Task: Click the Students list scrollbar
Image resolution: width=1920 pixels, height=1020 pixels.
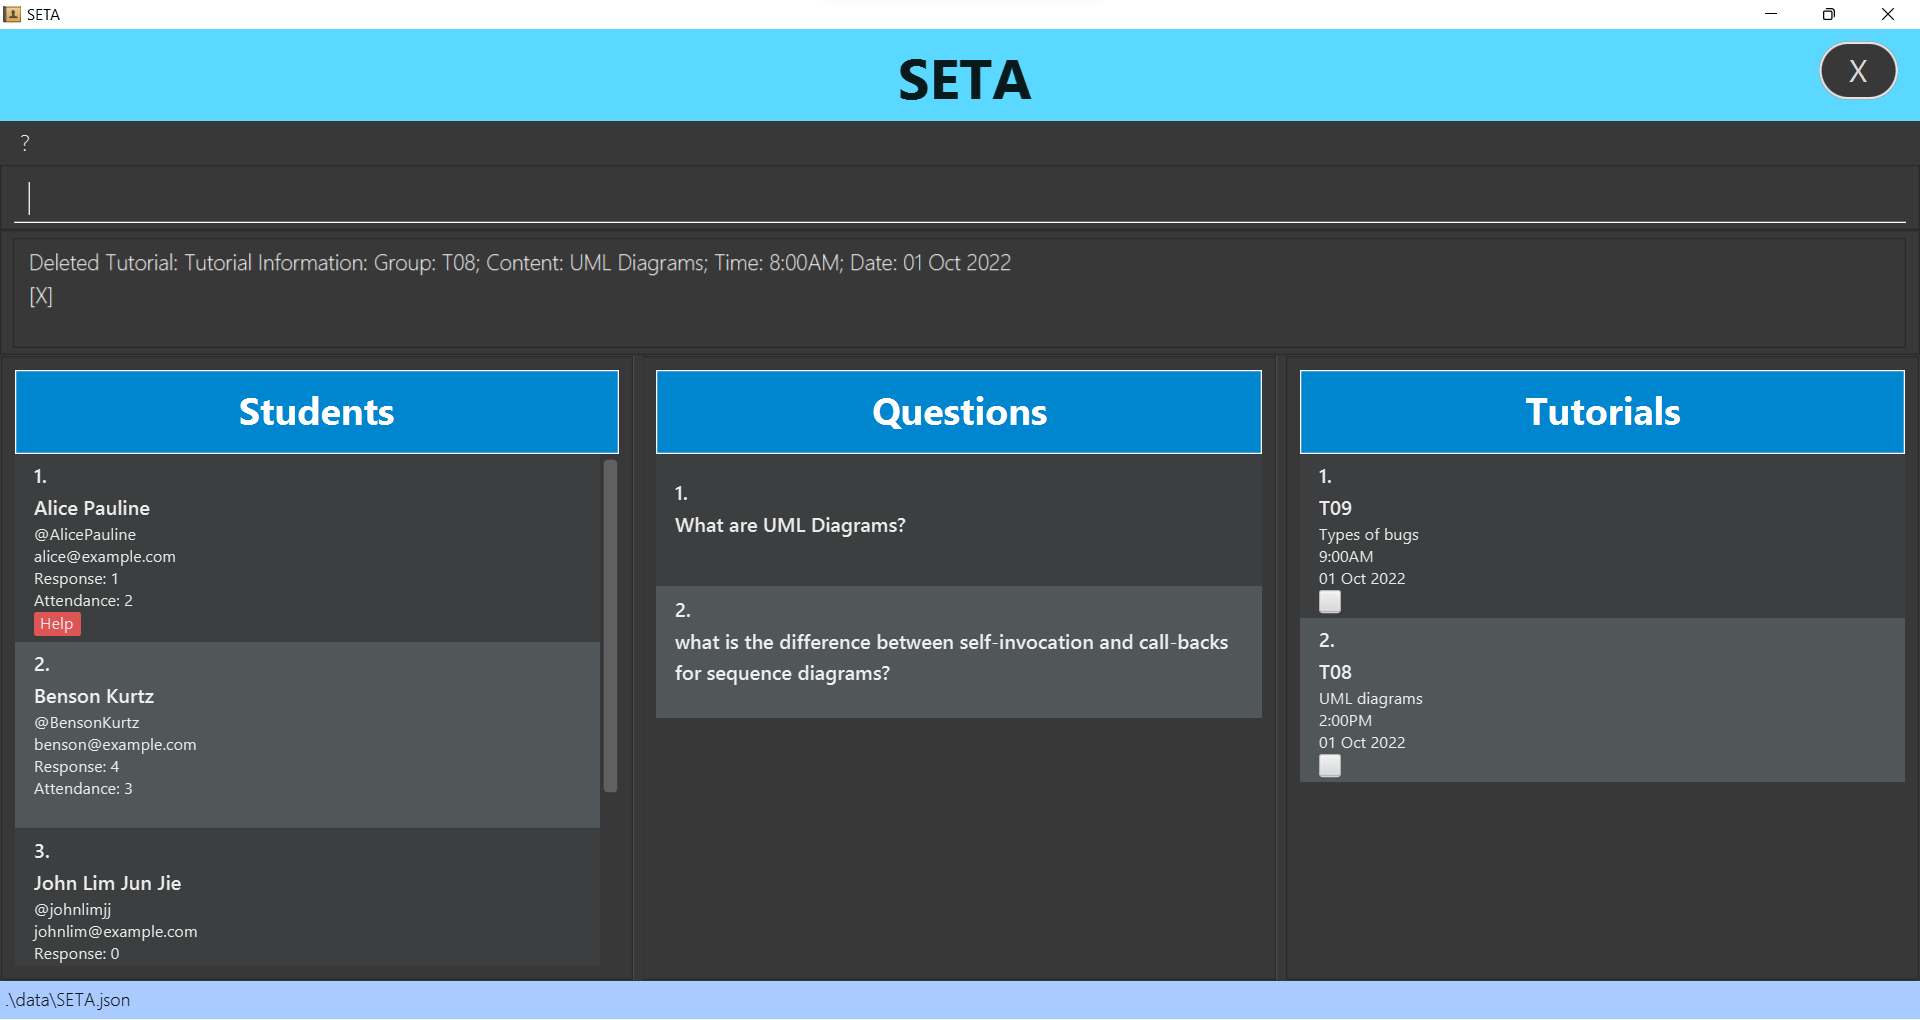Action: click(610, 626)
